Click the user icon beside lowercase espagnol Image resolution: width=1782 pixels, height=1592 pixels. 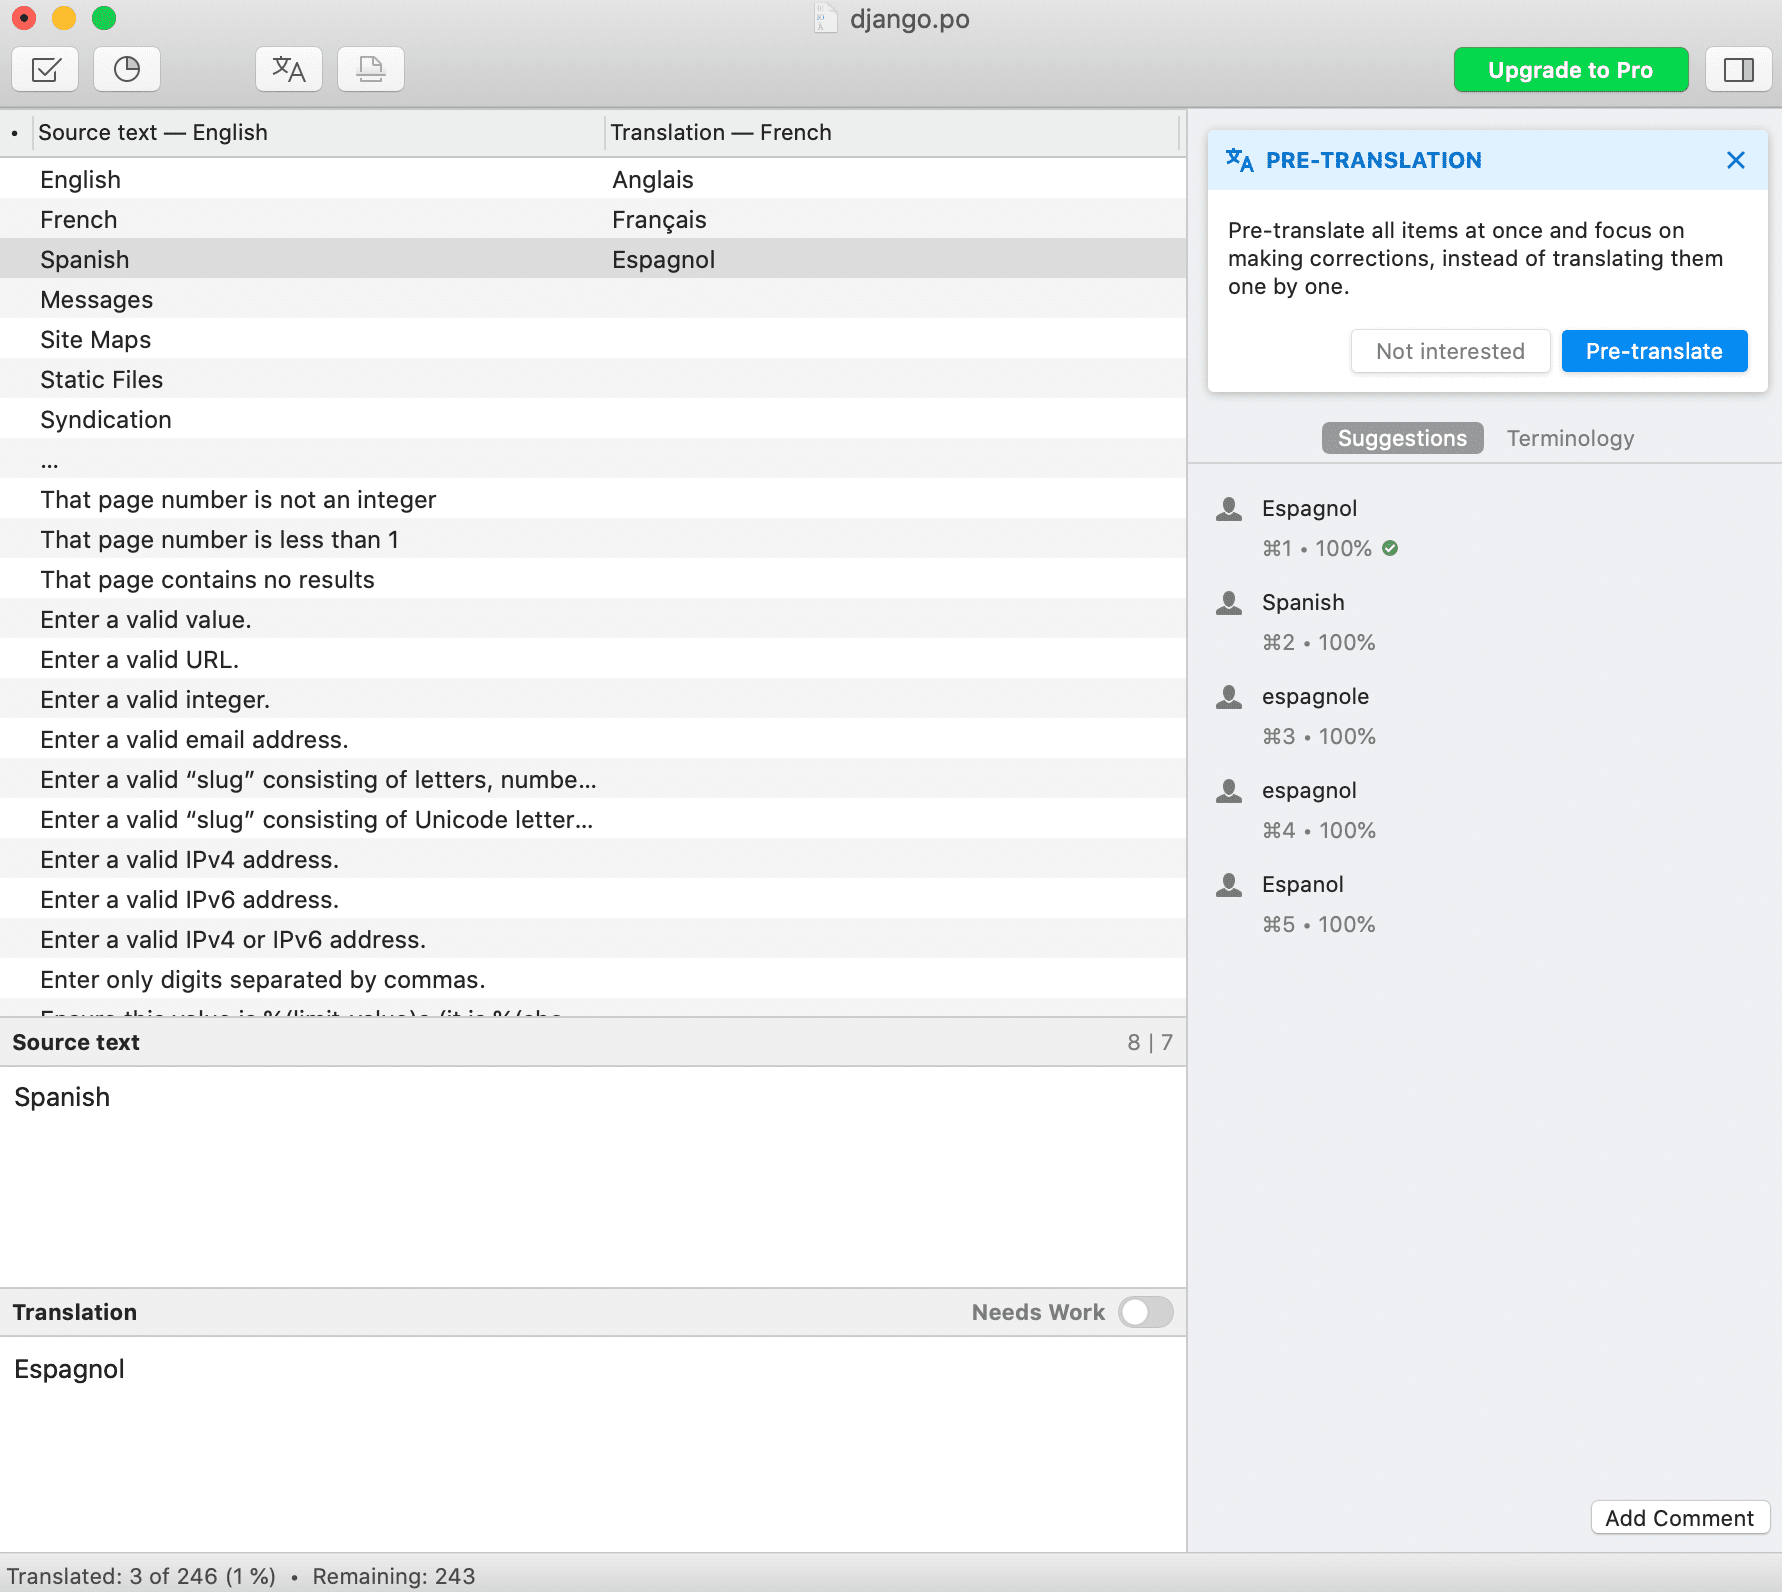1229,791
